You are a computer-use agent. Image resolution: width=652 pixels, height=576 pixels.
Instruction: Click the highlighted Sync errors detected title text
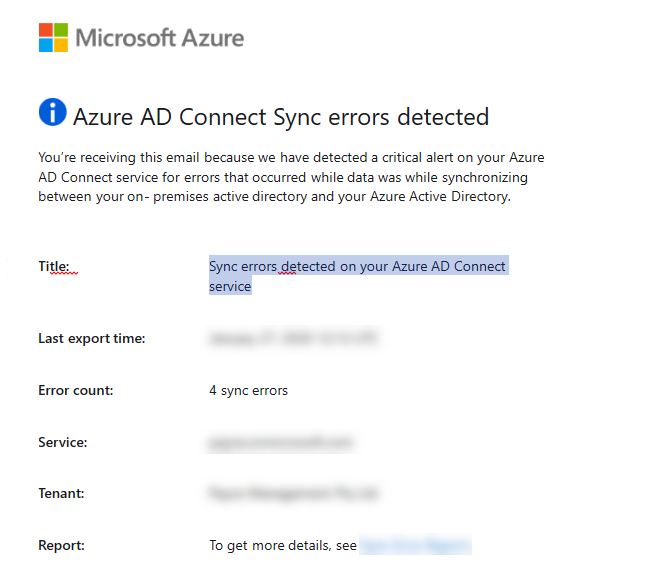(x=357, y=266)
